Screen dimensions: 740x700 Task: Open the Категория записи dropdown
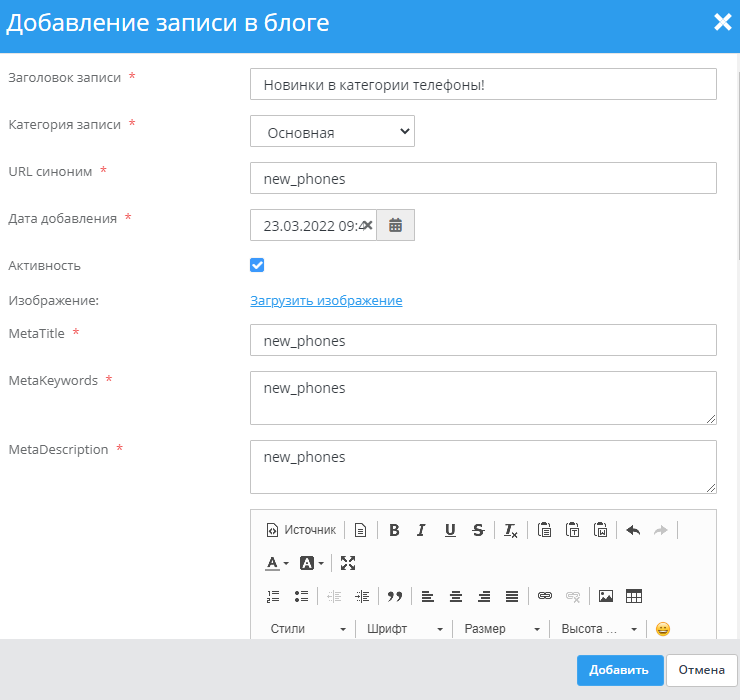332,131
